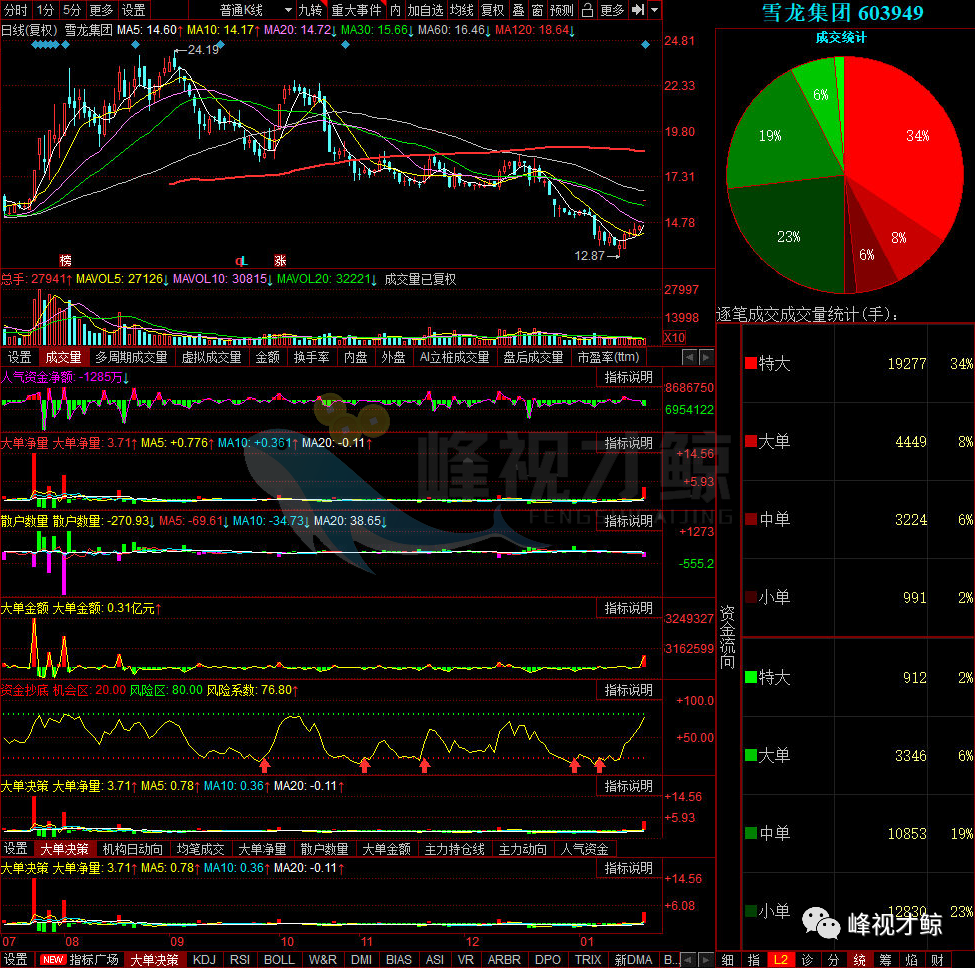Switch to 虚拟成交量 tab
975x968 pixels.
tap(211, 357)
